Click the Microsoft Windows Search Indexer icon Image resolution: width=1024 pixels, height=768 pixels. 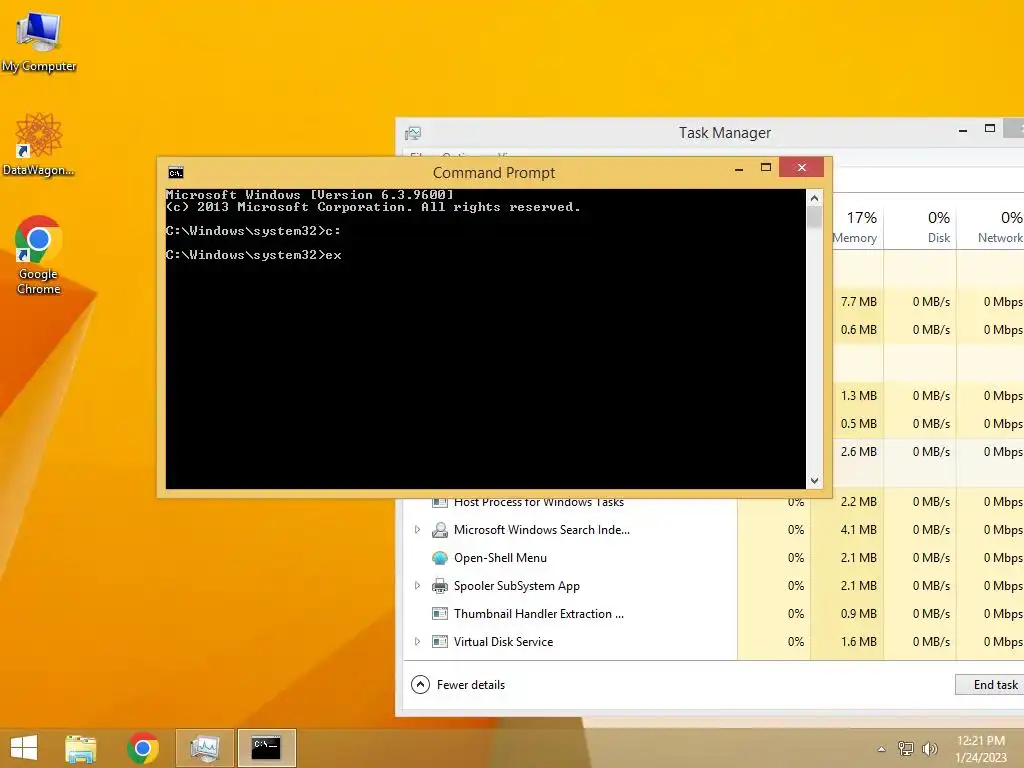[x=440, y=530]
